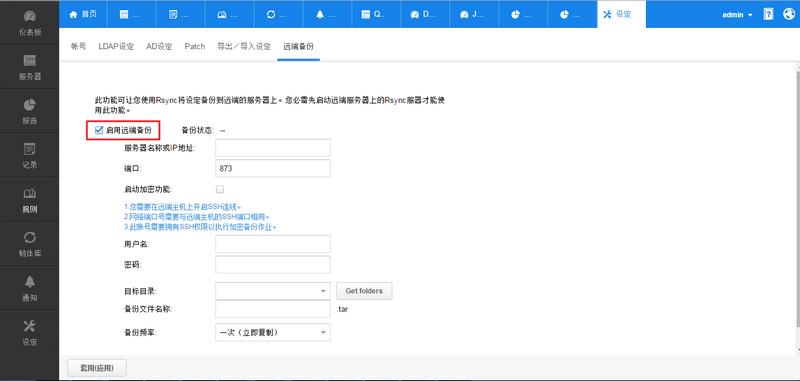
Task: Click the 套用(应用) apply button
Action: point(97,368)
